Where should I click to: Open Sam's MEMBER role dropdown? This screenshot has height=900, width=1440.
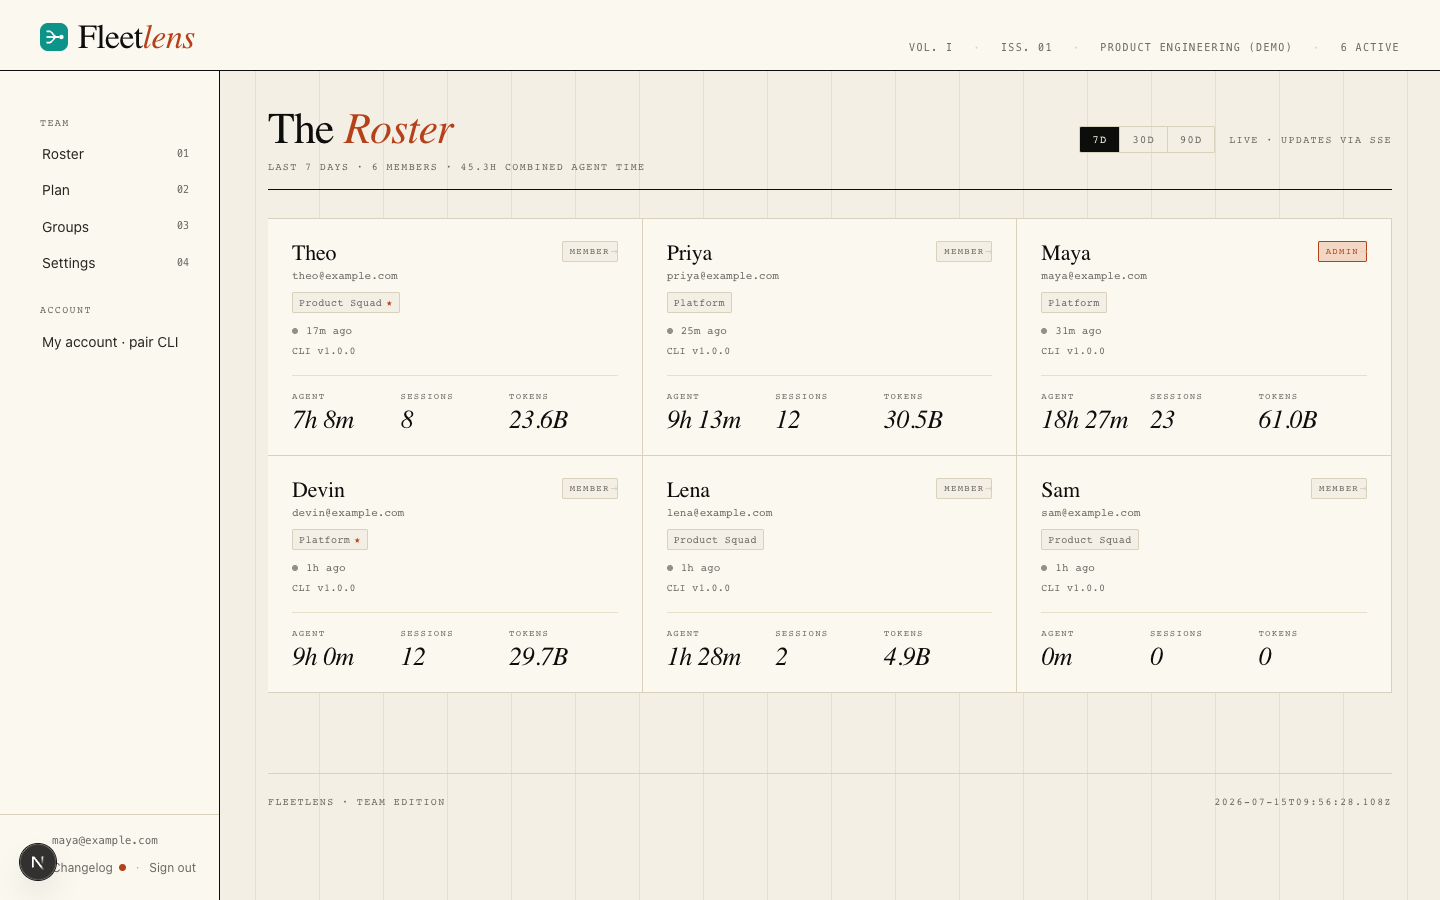1339,489
